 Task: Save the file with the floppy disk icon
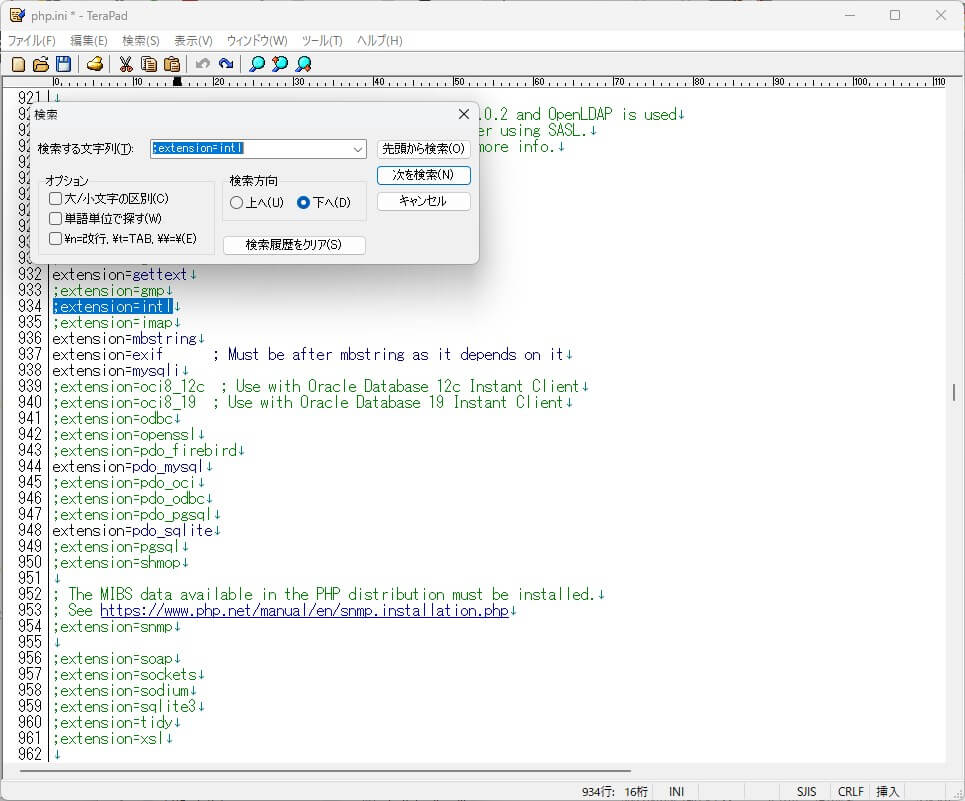pos(63,64)
